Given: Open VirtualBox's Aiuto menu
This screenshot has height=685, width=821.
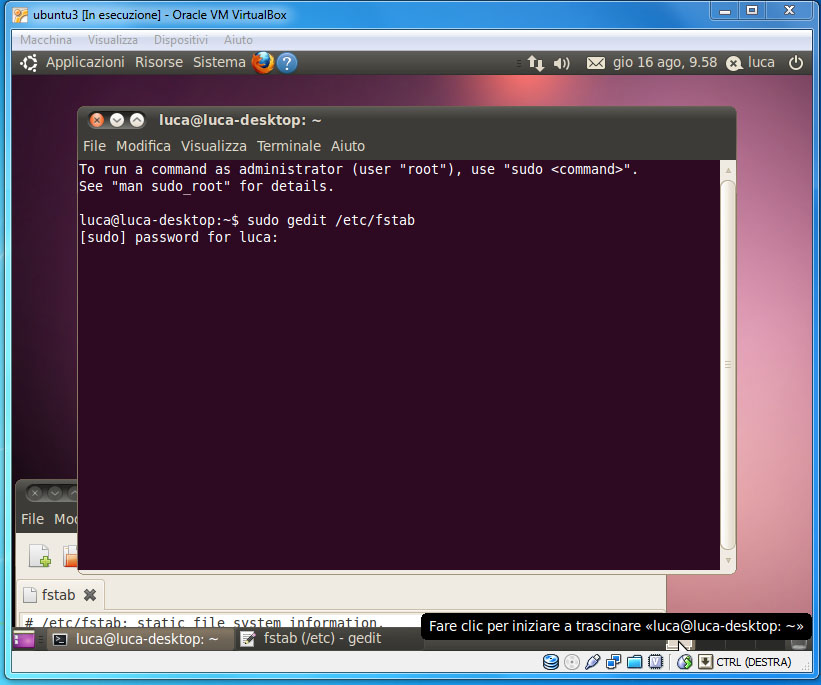Looking at the screenshot, I should click(238, 40).
